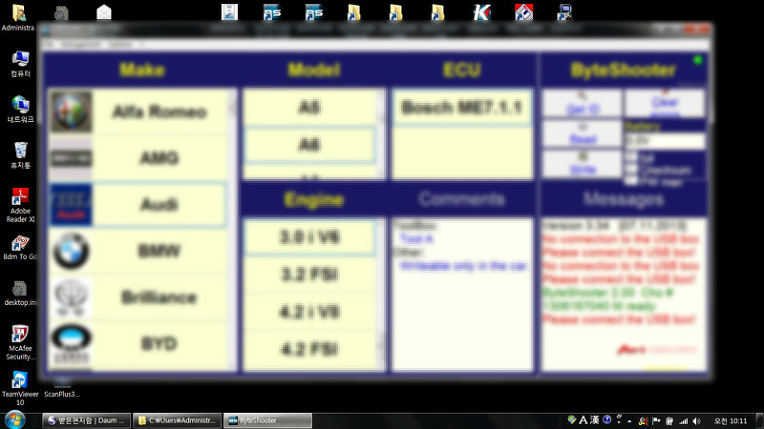Click the 漢 IME tray indicator
This screenshot has width=764, height=429.
click(x=594, y=420)
